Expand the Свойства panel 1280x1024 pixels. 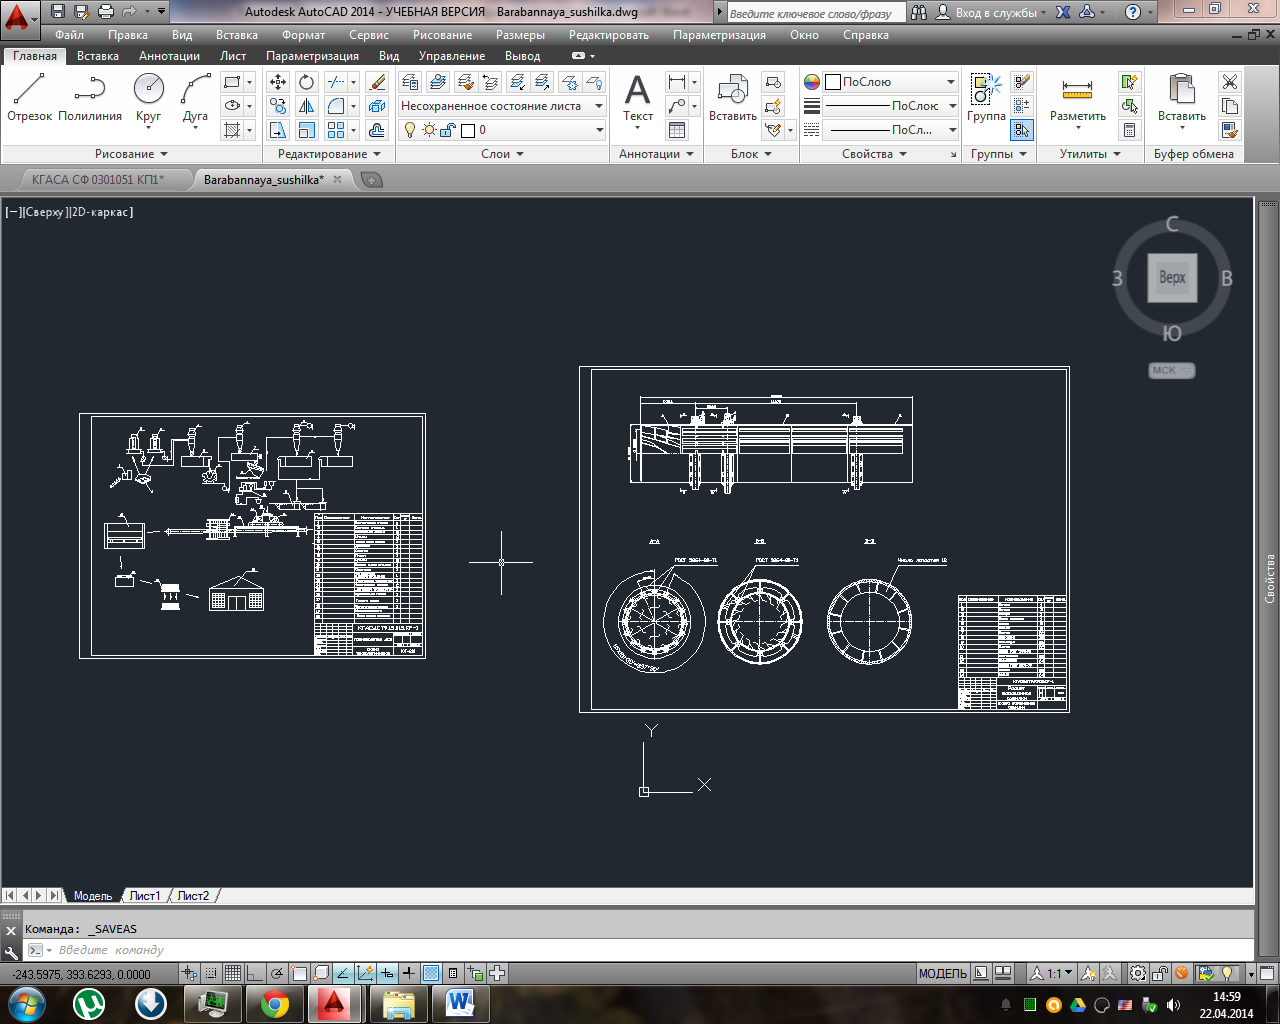[874, 154]
